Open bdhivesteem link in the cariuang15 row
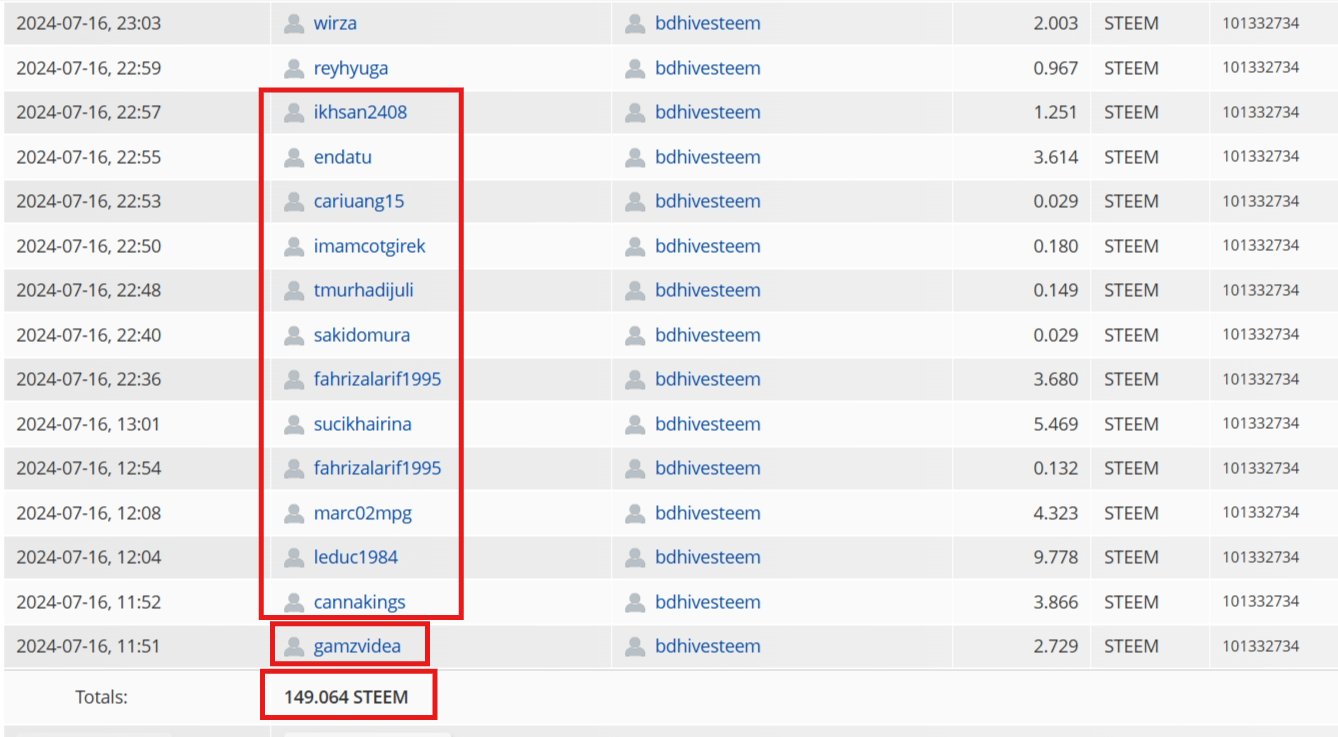This screenshot has width=1338, height=737. coord(708,201)
